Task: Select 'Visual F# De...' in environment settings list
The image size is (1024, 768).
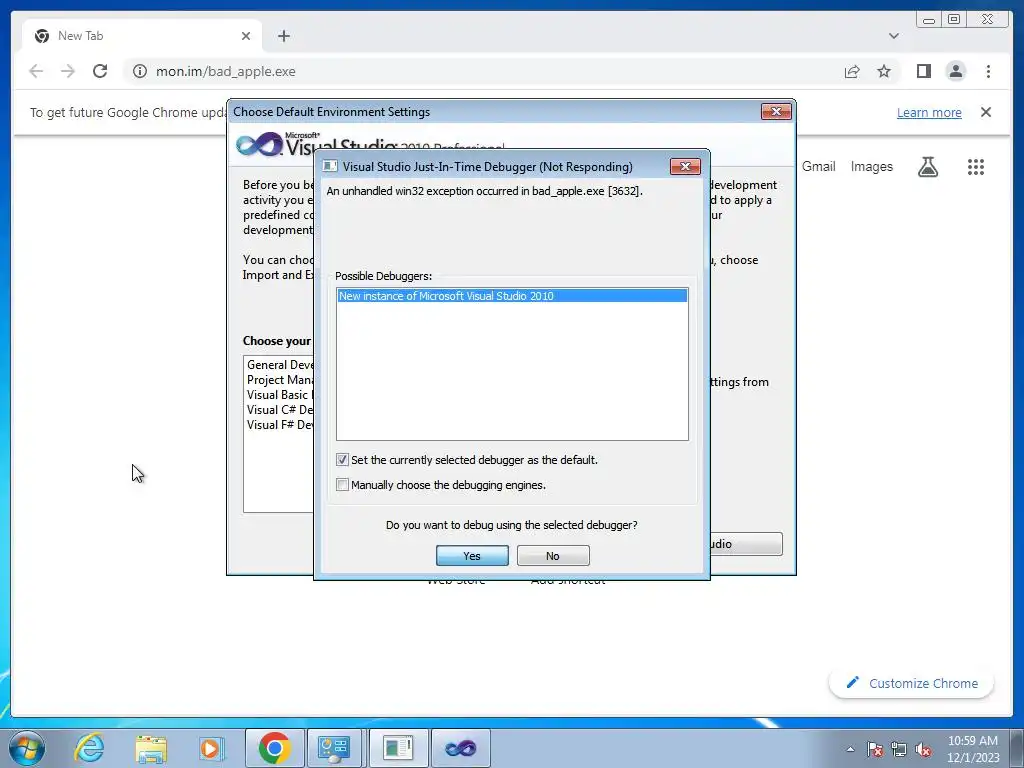Action: click(280, 425)
